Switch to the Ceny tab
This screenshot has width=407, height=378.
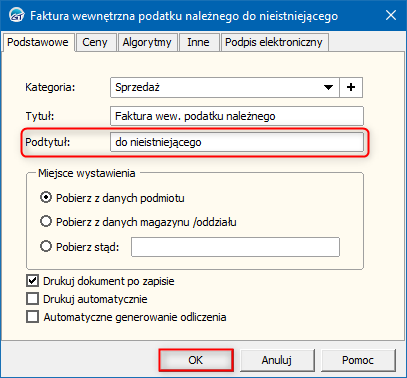coord(95,42)
